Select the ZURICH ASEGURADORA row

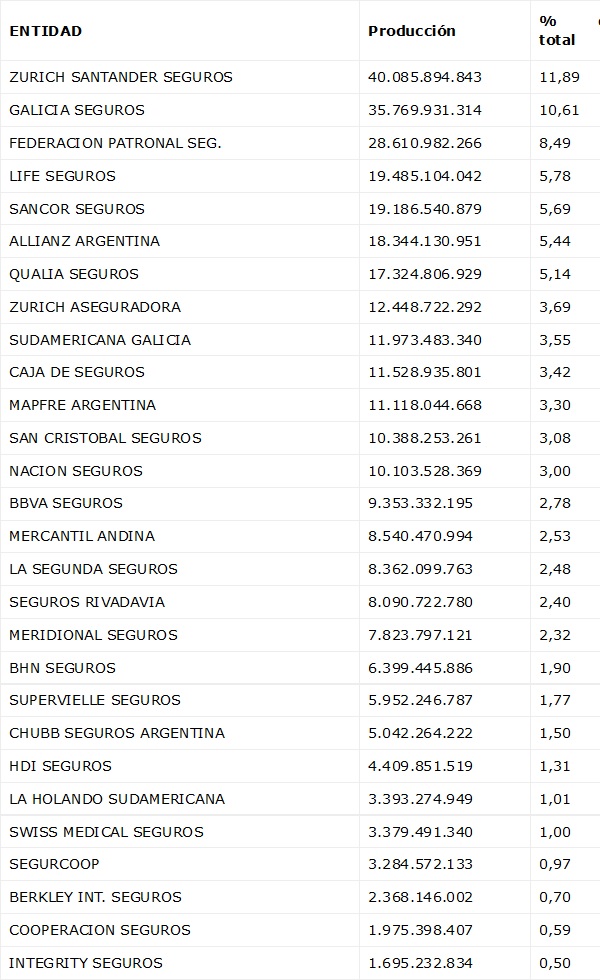pos(95,307)
